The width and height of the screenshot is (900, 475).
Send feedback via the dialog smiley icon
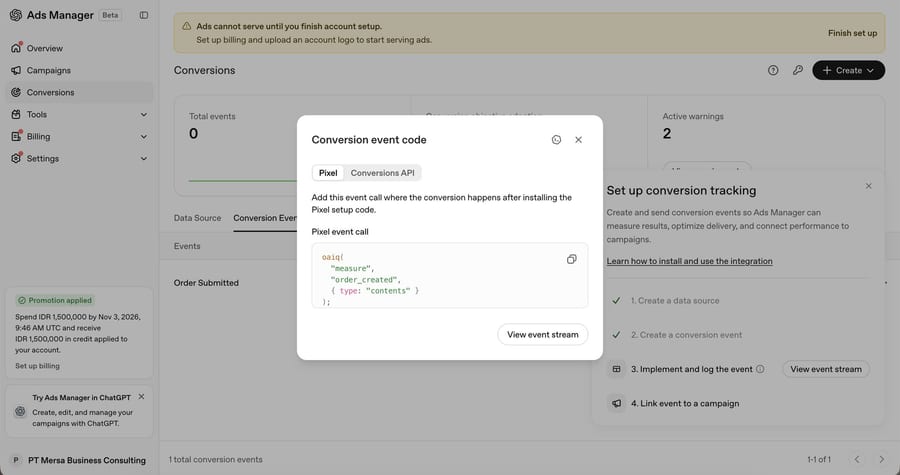click(556, 140)
